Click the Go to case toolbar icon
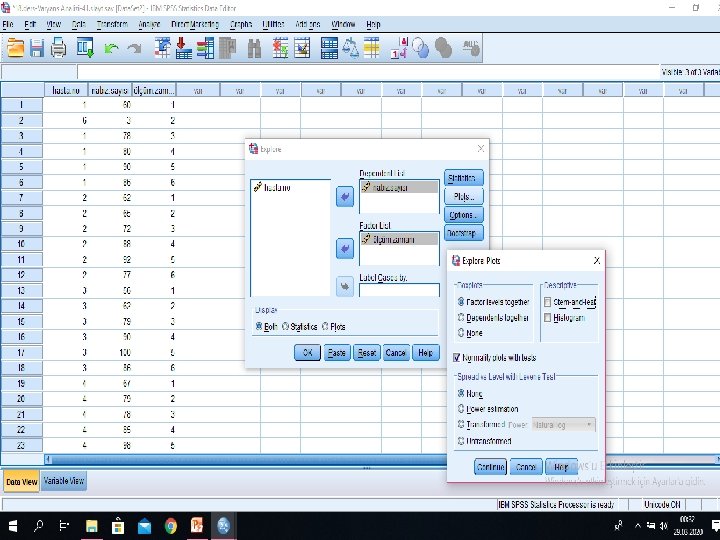 pyautogui.click(x=162, y=48)
